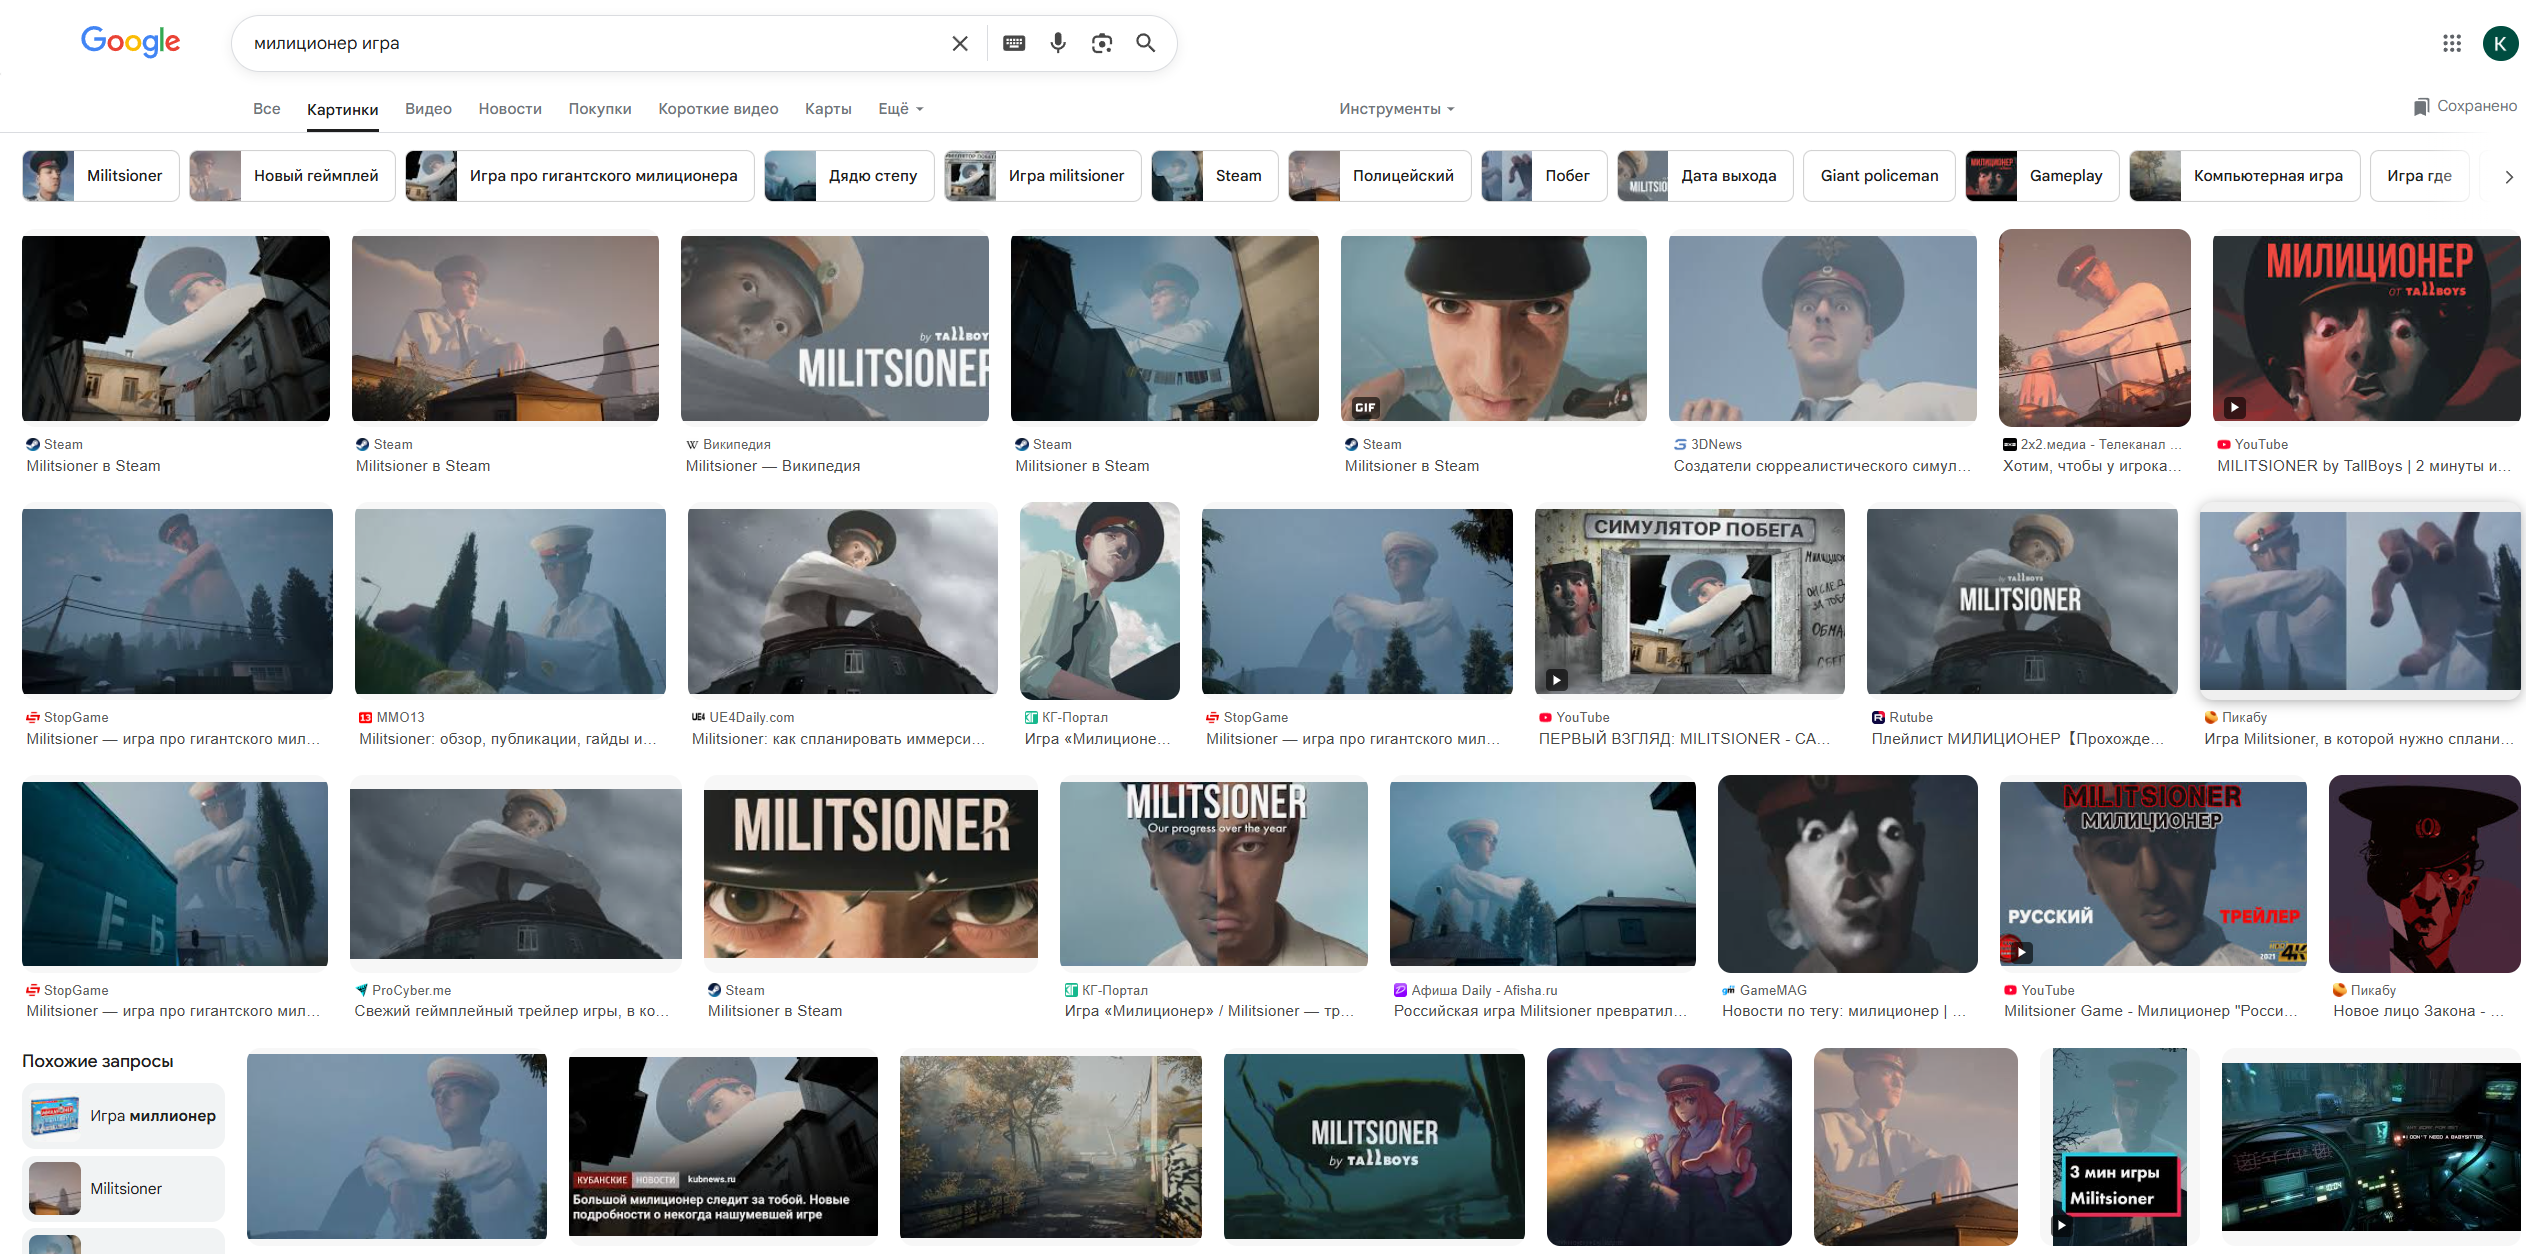
Task: Clear the search query with the X icon
Action: coord(959,43)
